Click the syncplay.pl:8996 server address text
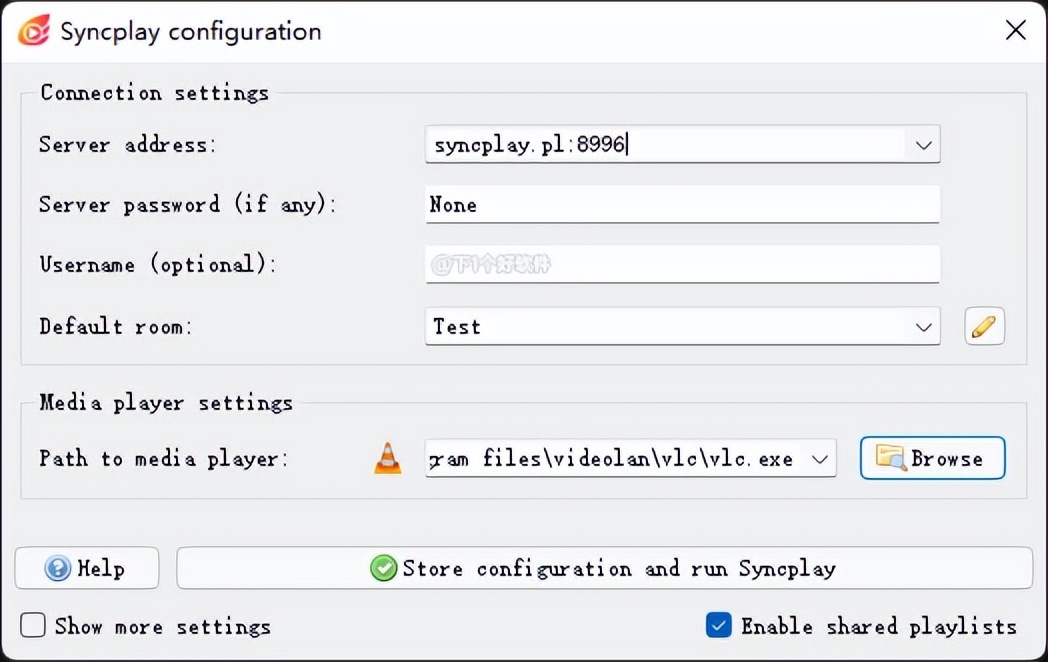The height and width of the screenshot is (662, 1048). [x=530, y=145]
